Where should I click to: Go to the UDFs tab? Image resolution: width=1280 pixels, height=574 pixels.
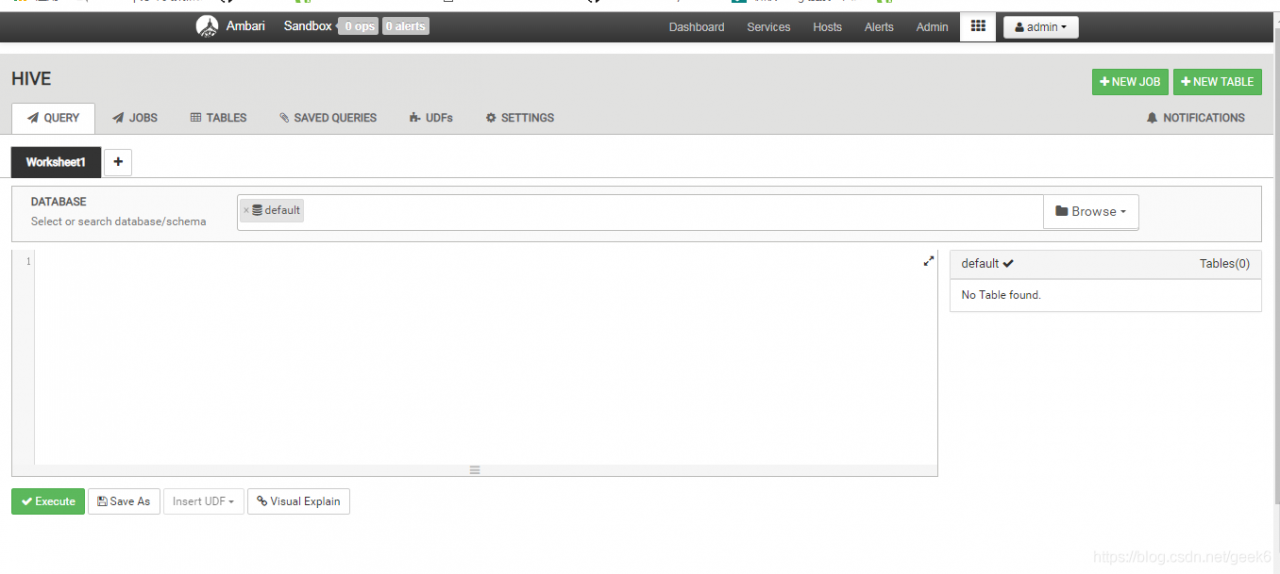[x=431, y=118]
